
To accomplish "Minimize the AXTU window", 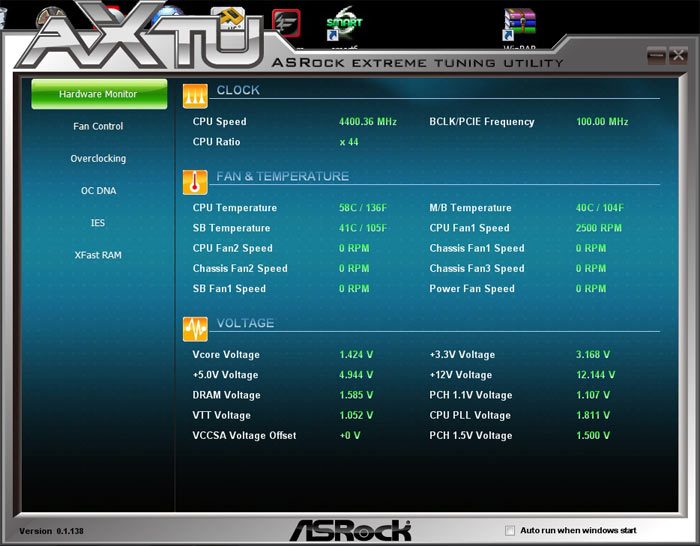I will [655, 57].
